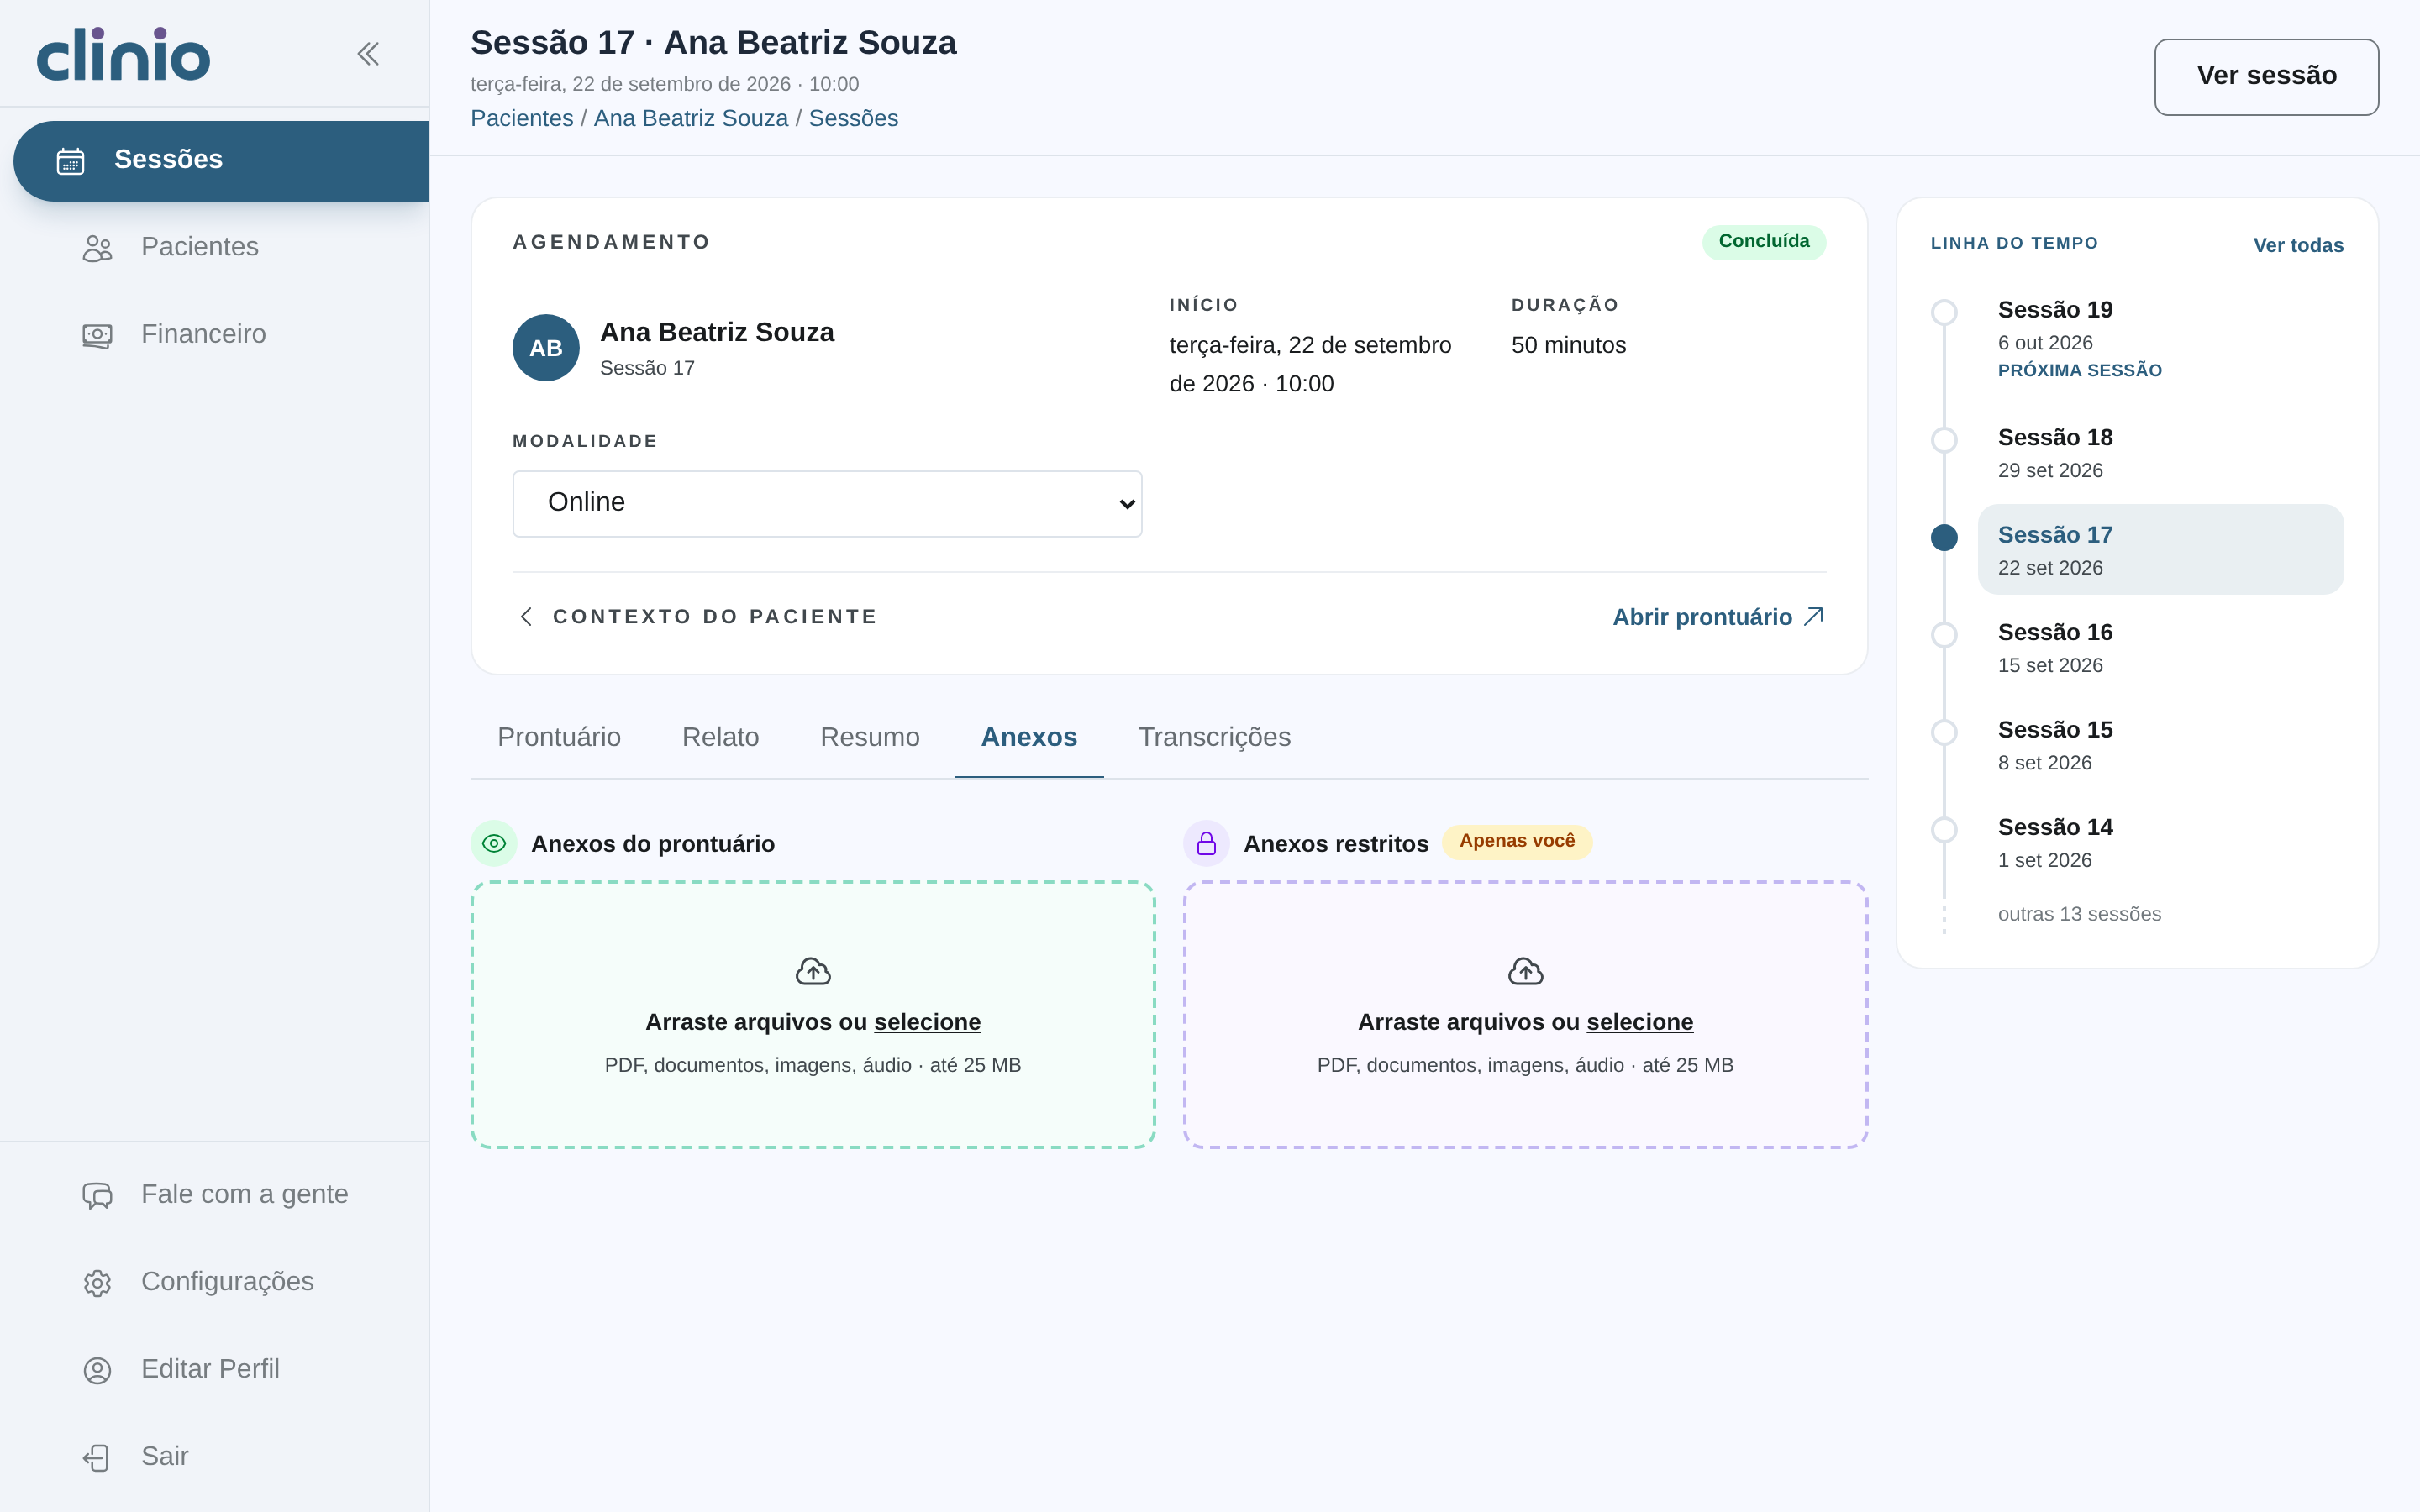Click the Sessões breadcrumb link
Screen dimensions: 2420x1512
(853, 118)
